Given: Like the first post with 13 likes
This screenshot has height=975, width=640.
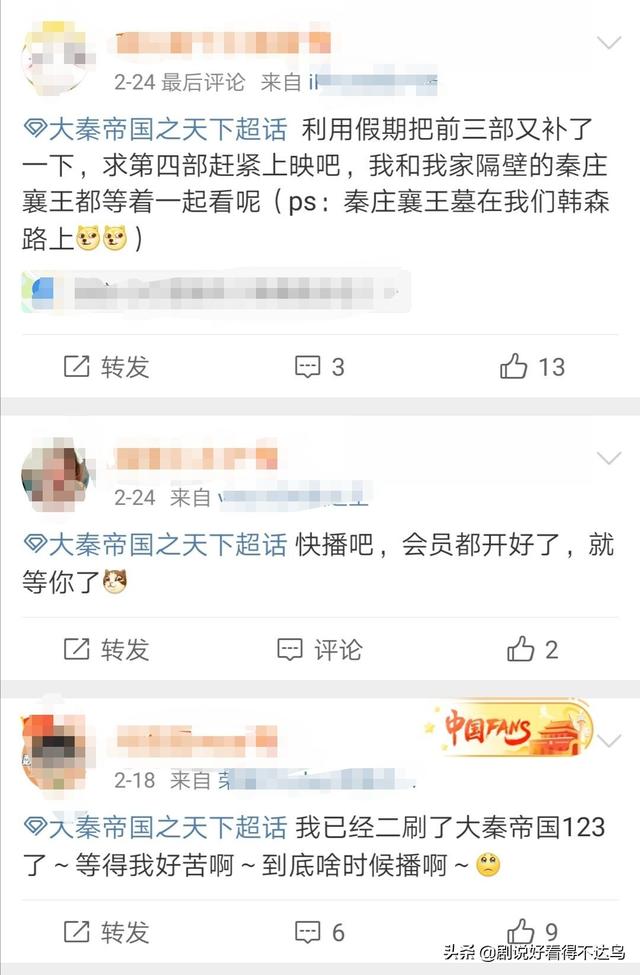Looking at the screenshot, I should pos(514,367).
